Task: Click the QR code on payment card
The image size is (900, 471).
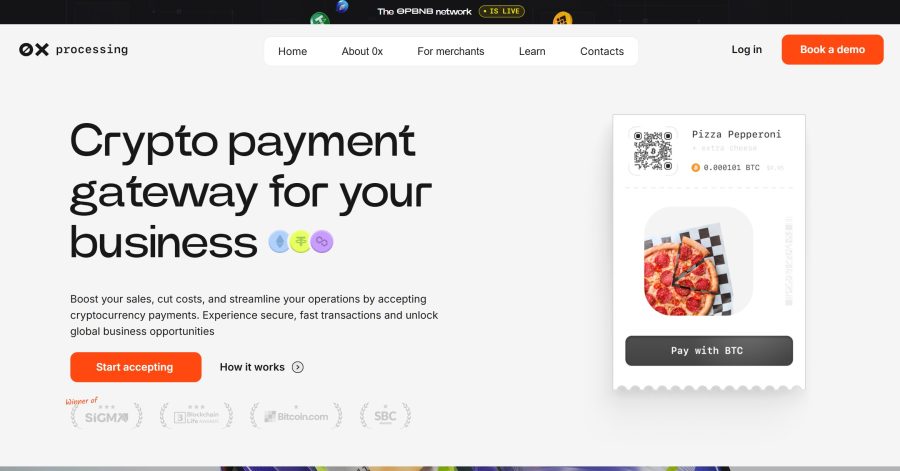Action: point(653,151)
